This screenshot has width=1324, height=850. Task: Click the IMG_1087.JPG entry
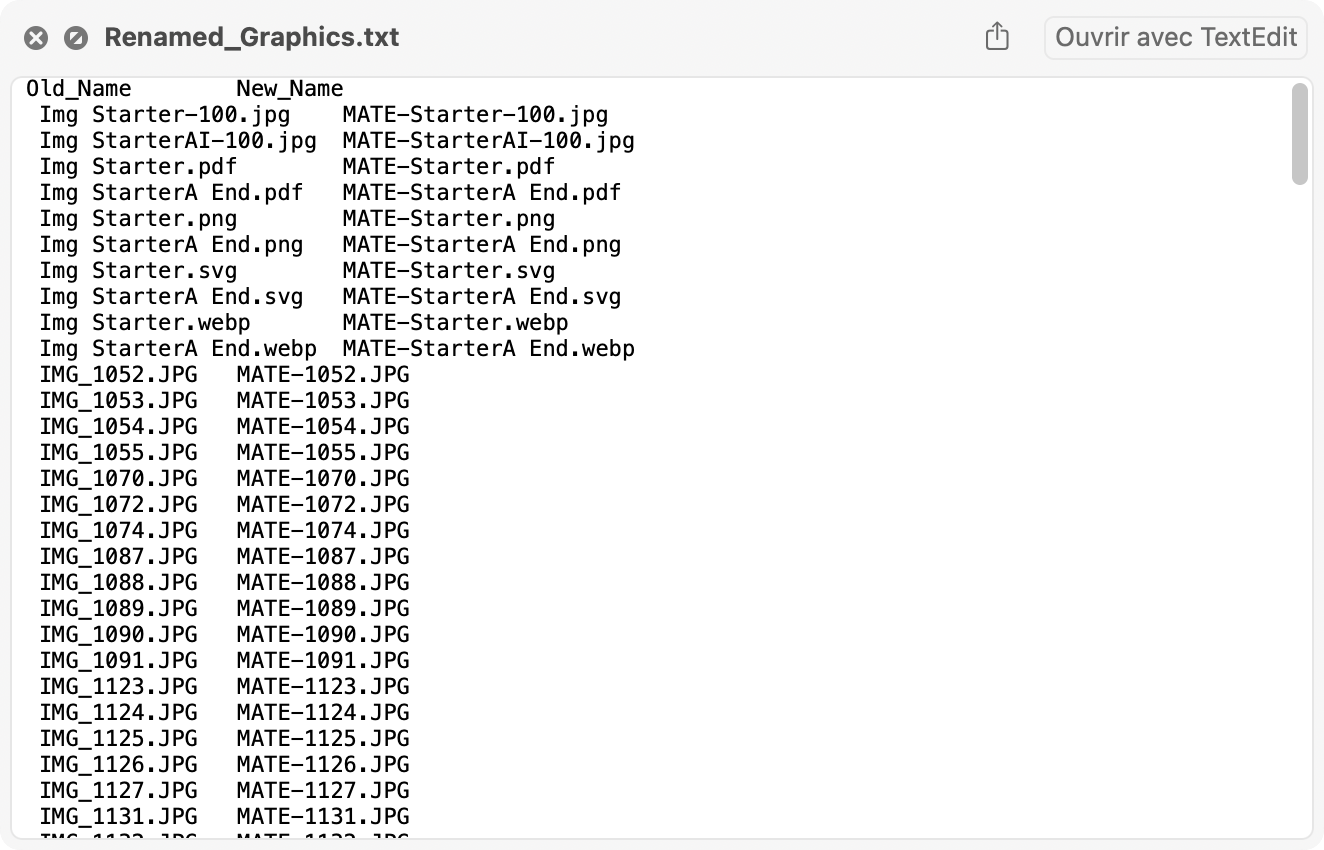(118, 557)
